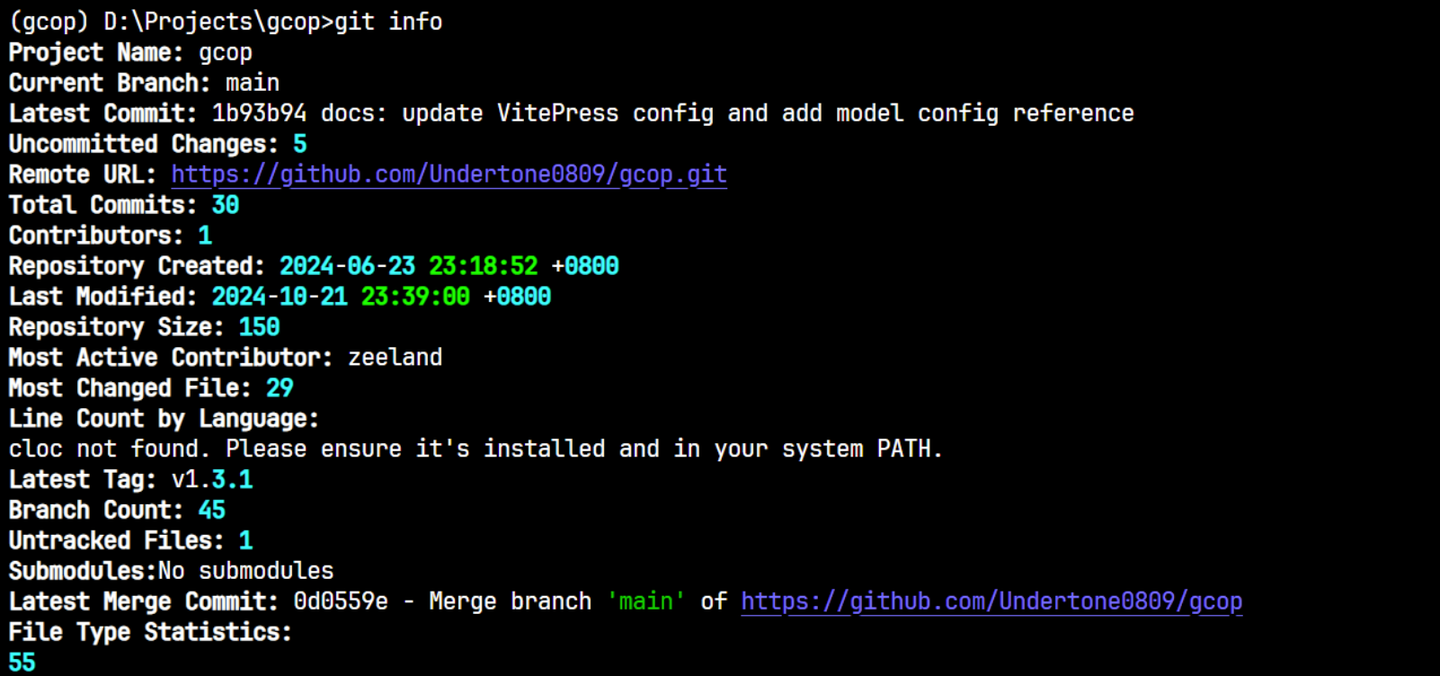Click the Contributors count 1
The image size is (1440, 676).
pyautogui.click(x=205, y=236)
